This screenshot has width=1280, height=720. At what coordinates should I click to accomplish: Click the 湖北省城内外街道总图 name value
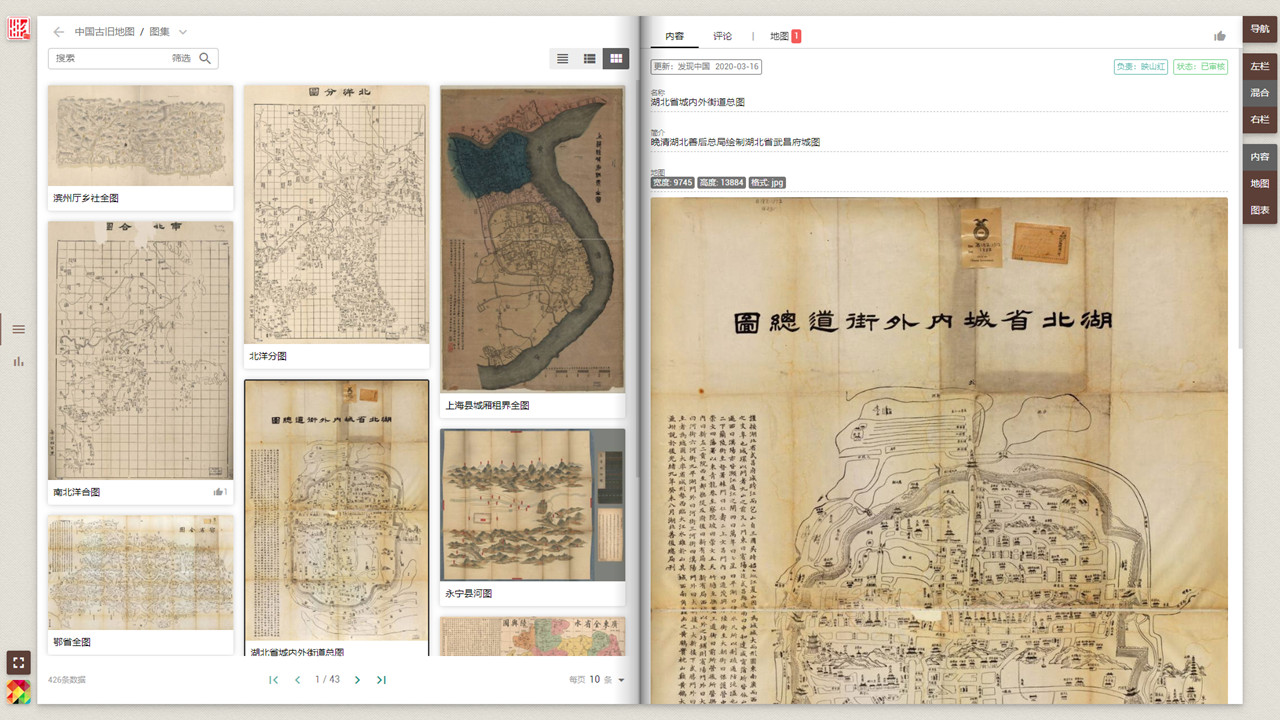point(698,102)
